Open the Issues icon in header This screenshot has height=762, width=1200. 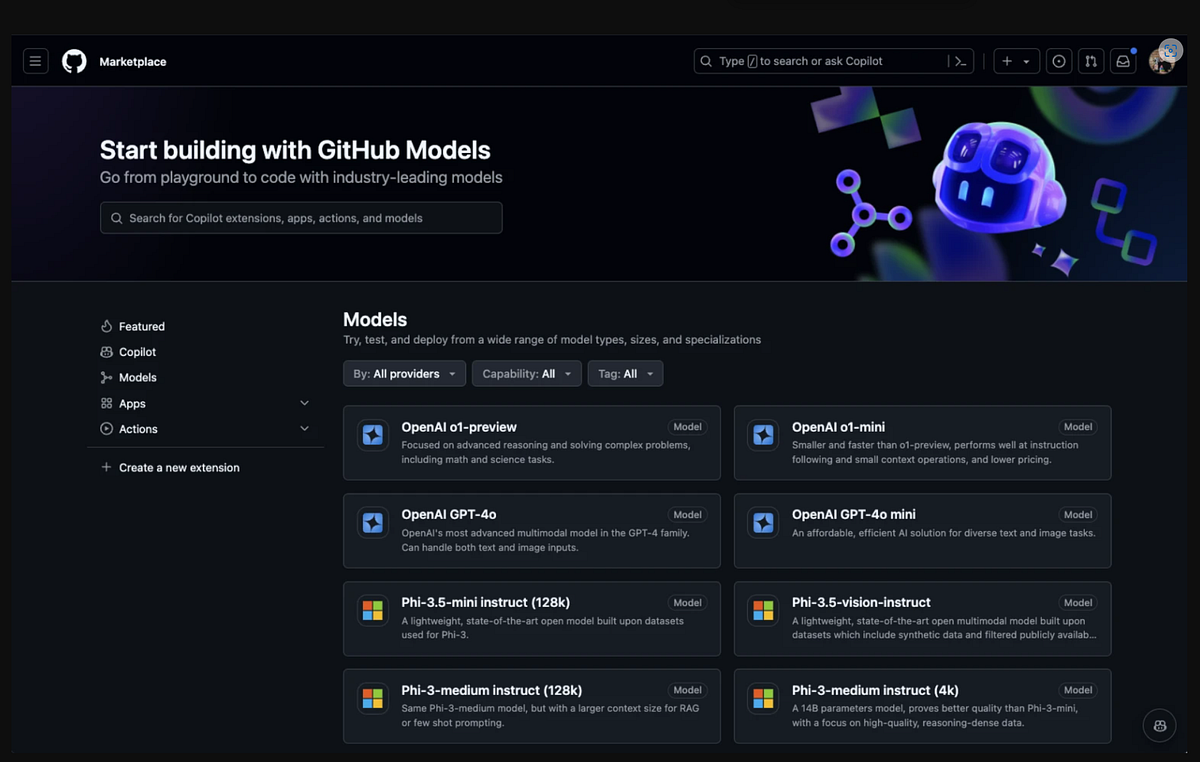1059,61
